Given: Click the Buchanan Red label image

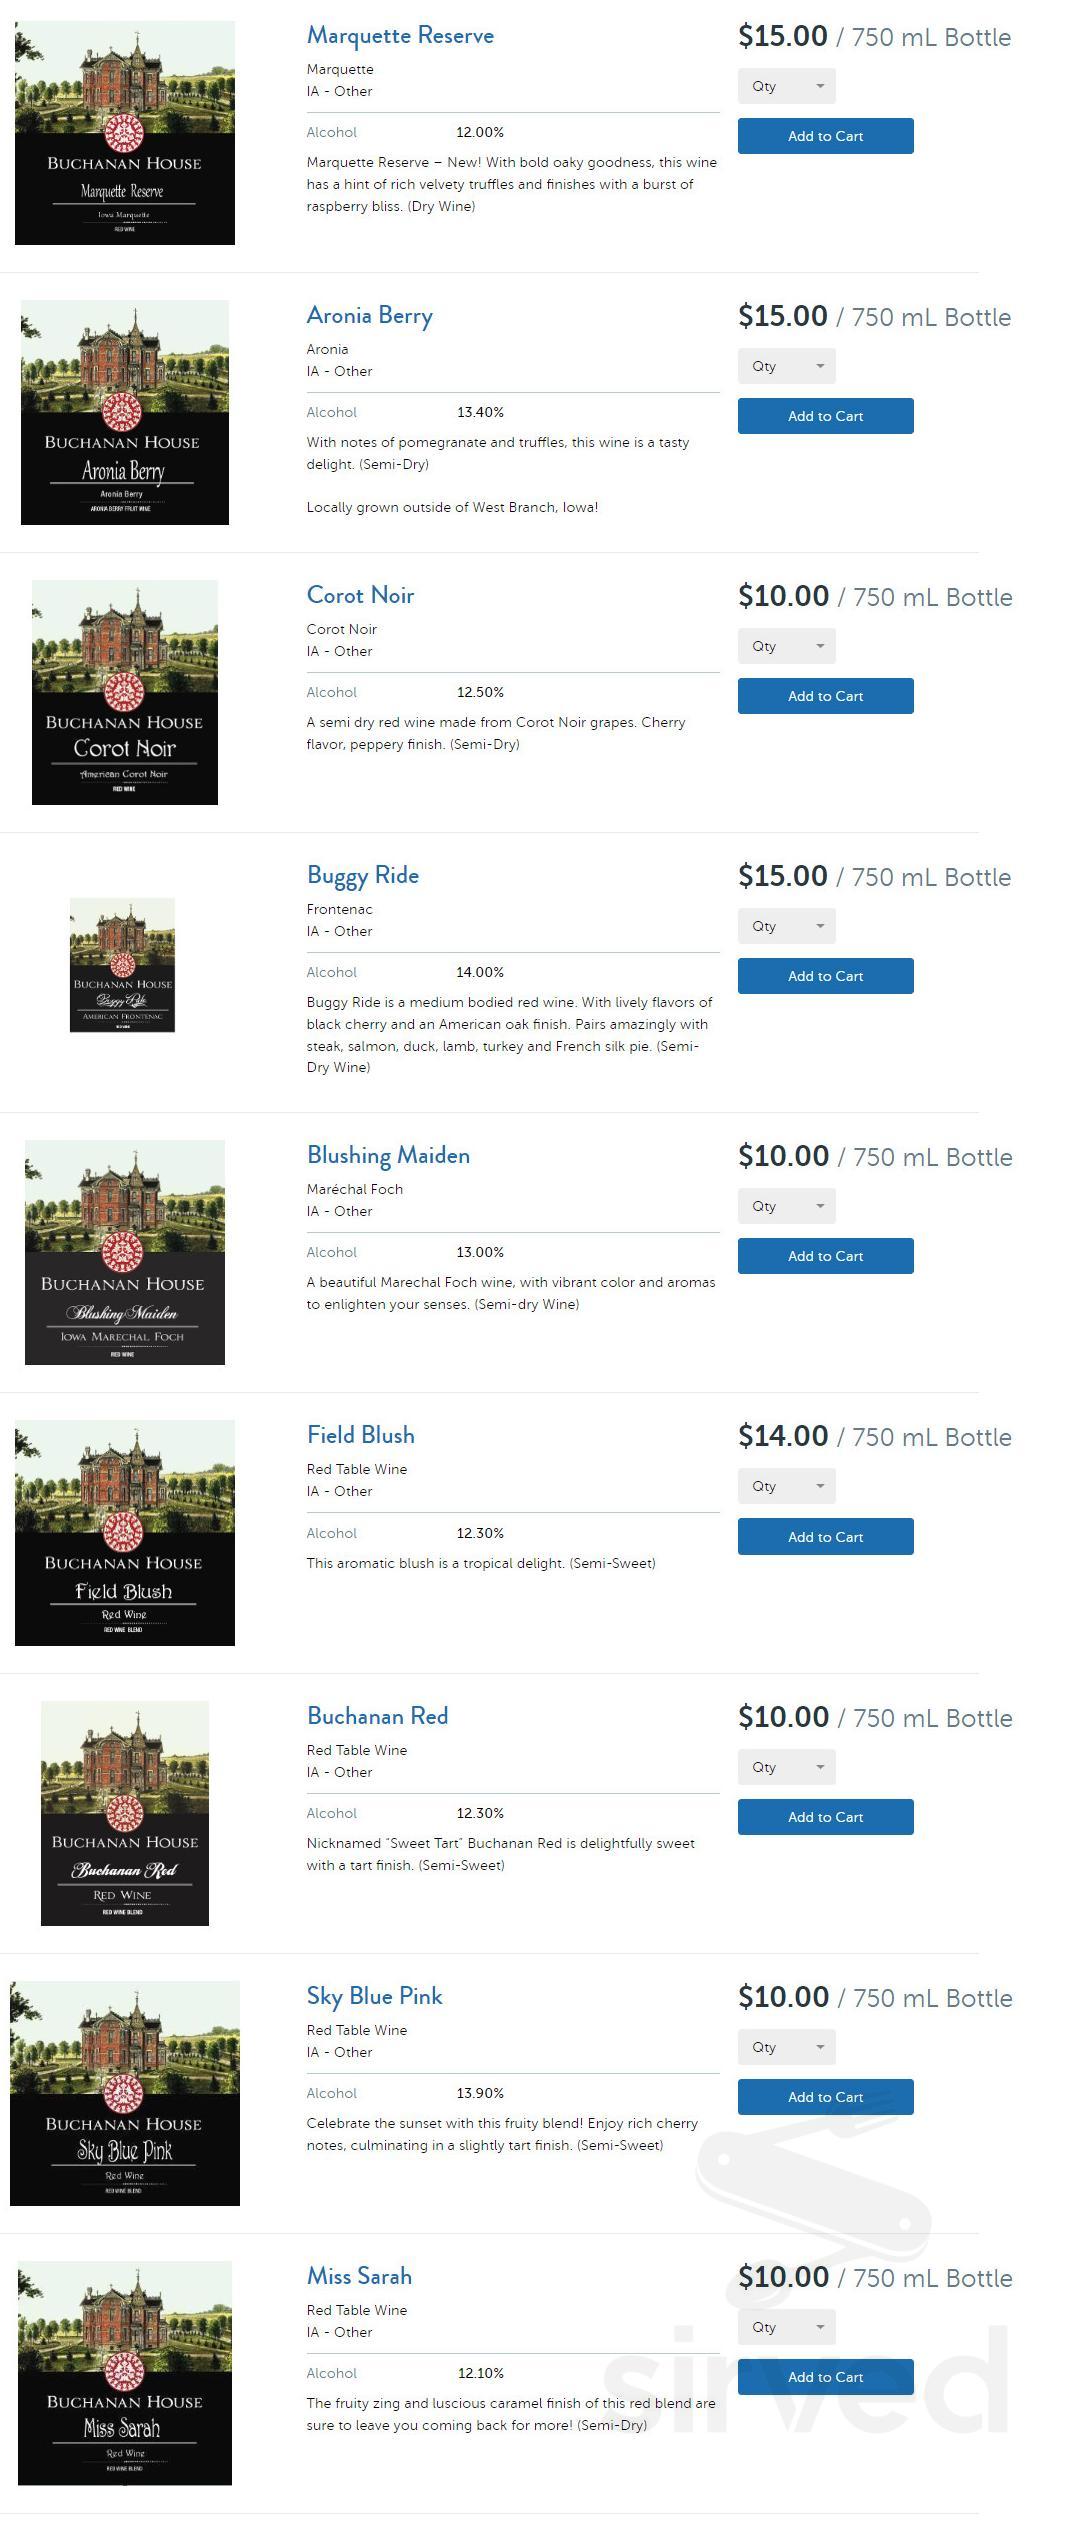Looking at the screenshot, I should tap(125, 1813).
